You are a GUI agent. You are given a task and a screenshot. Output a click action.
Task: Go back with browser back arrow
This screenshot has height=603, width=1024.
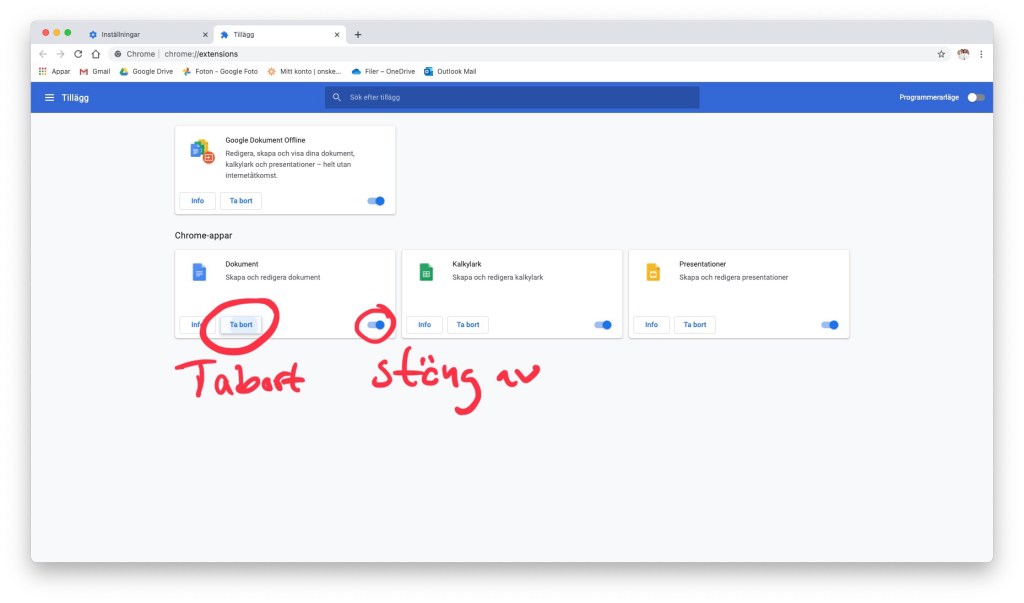pos(43,54)
